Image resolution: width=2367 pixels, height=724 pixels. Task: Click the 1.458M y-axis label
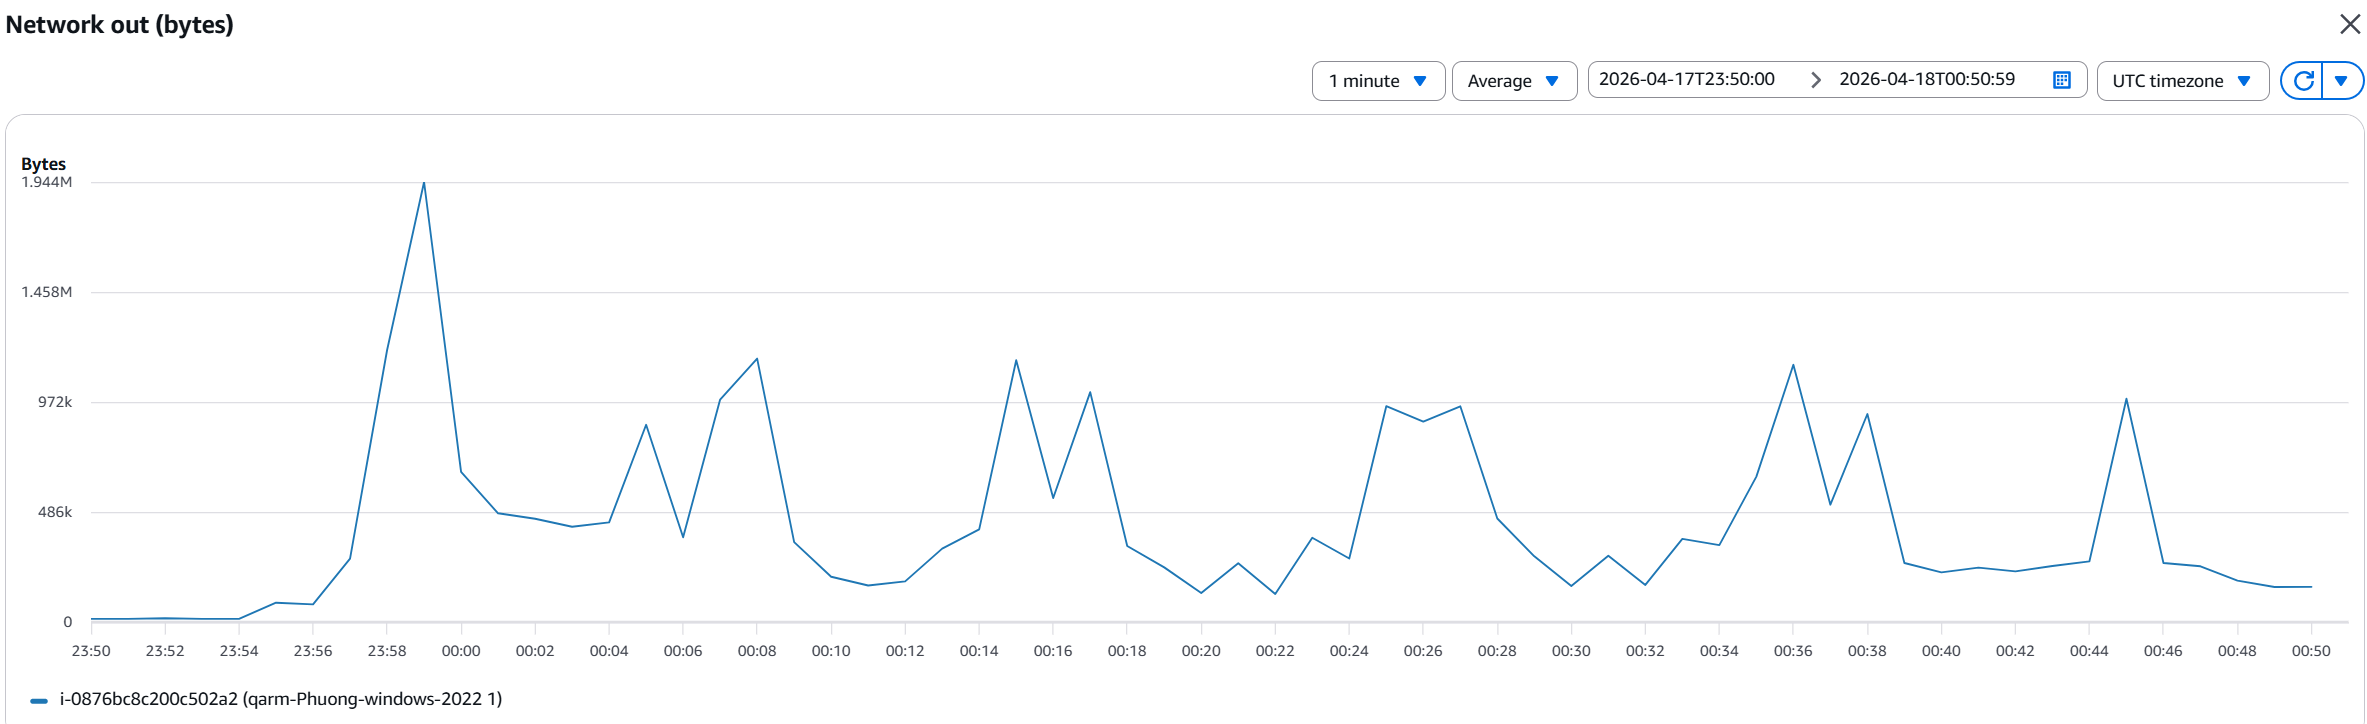click(x=47, y=292)
